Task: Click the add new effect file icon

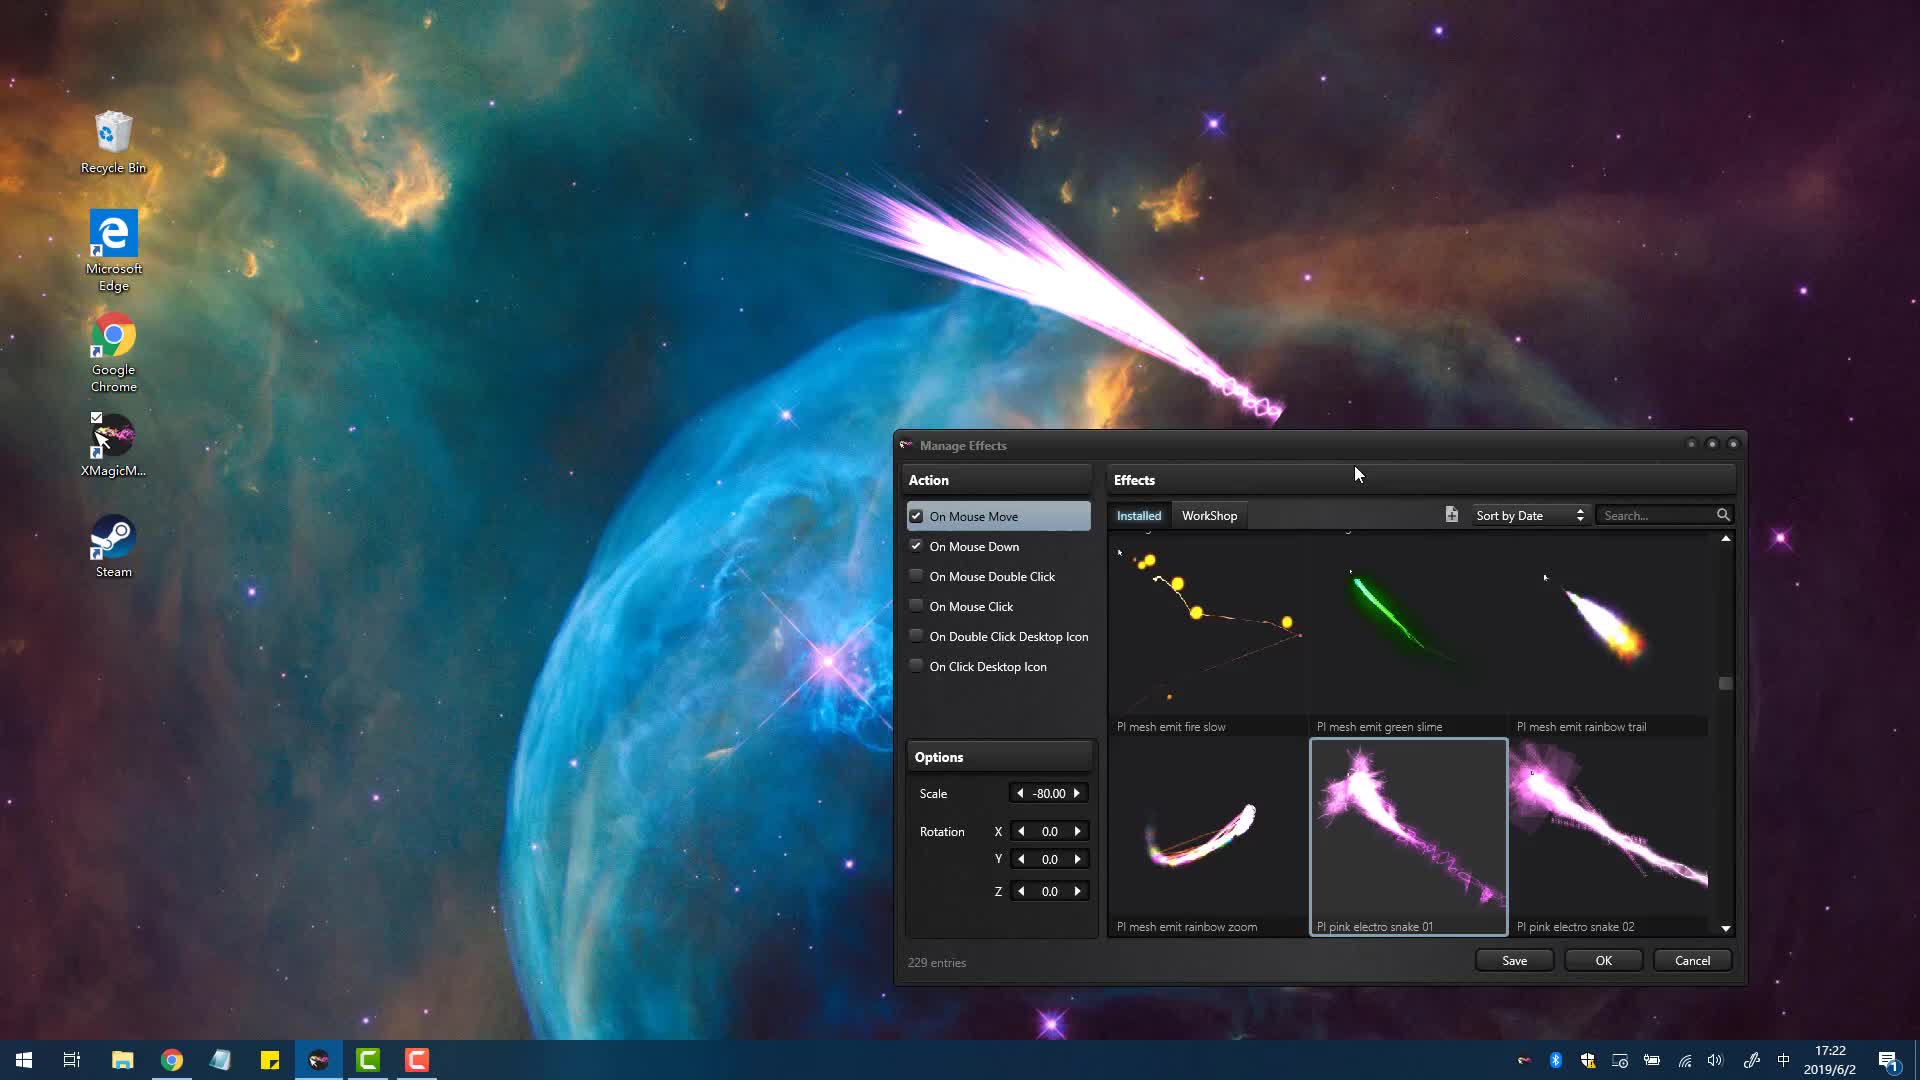Action: (1451, 515)
